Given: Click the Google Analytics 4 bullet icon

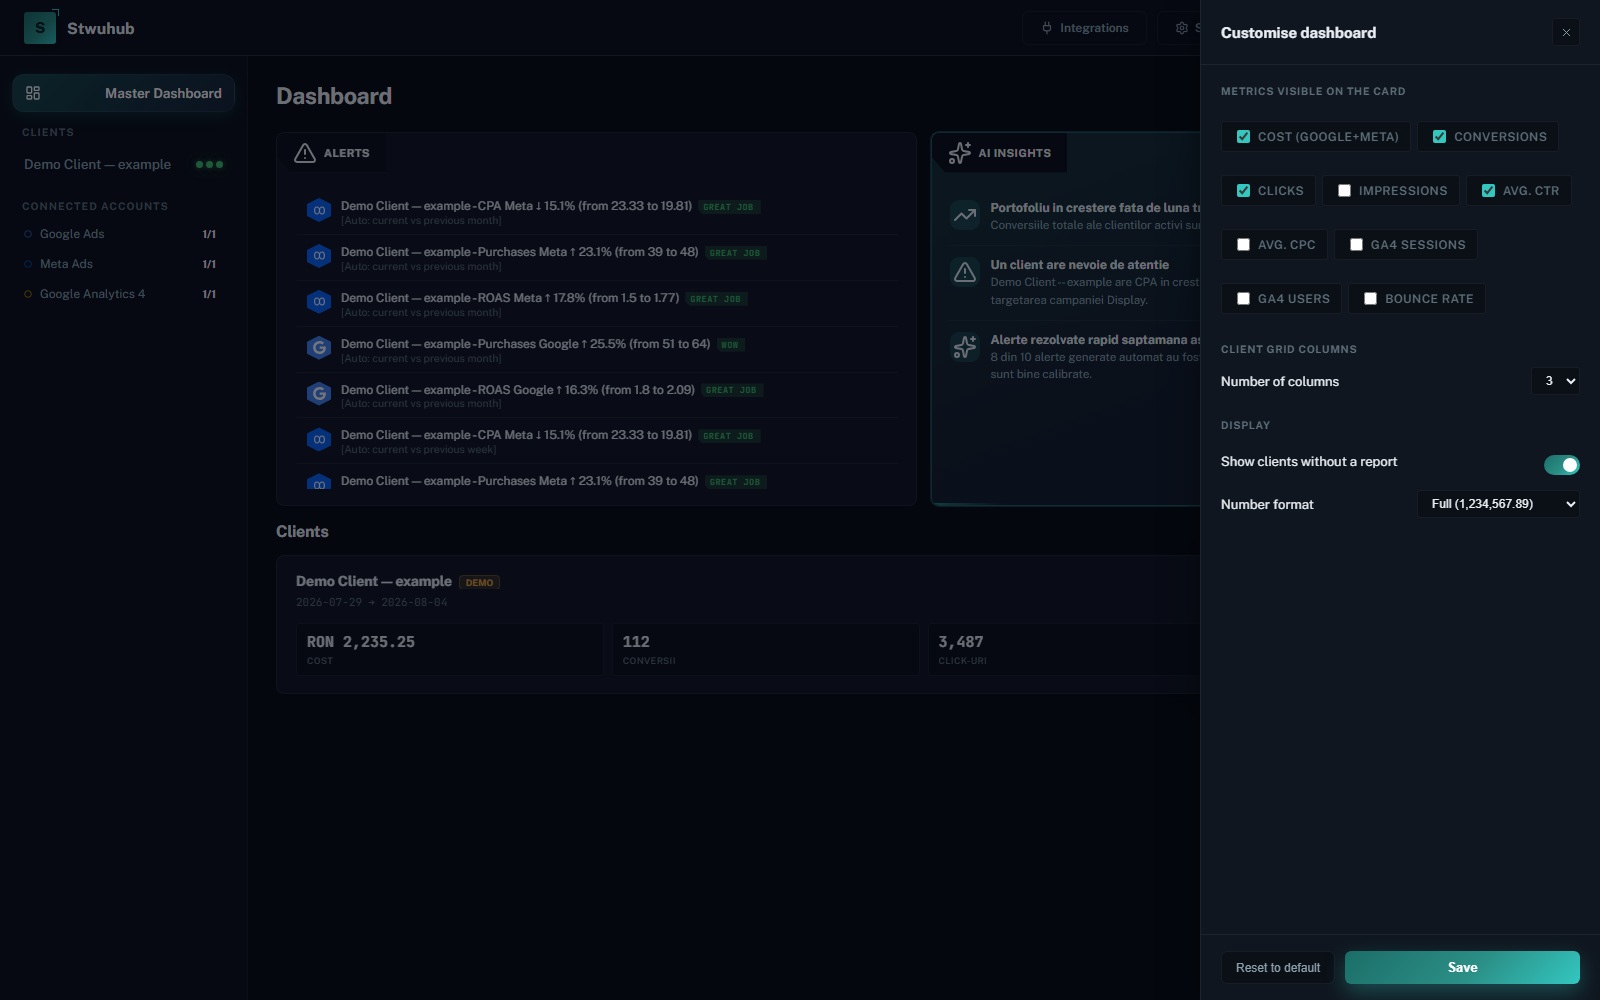Looking at the screenshot, I should pyautogui.click(x=28, y=294).
